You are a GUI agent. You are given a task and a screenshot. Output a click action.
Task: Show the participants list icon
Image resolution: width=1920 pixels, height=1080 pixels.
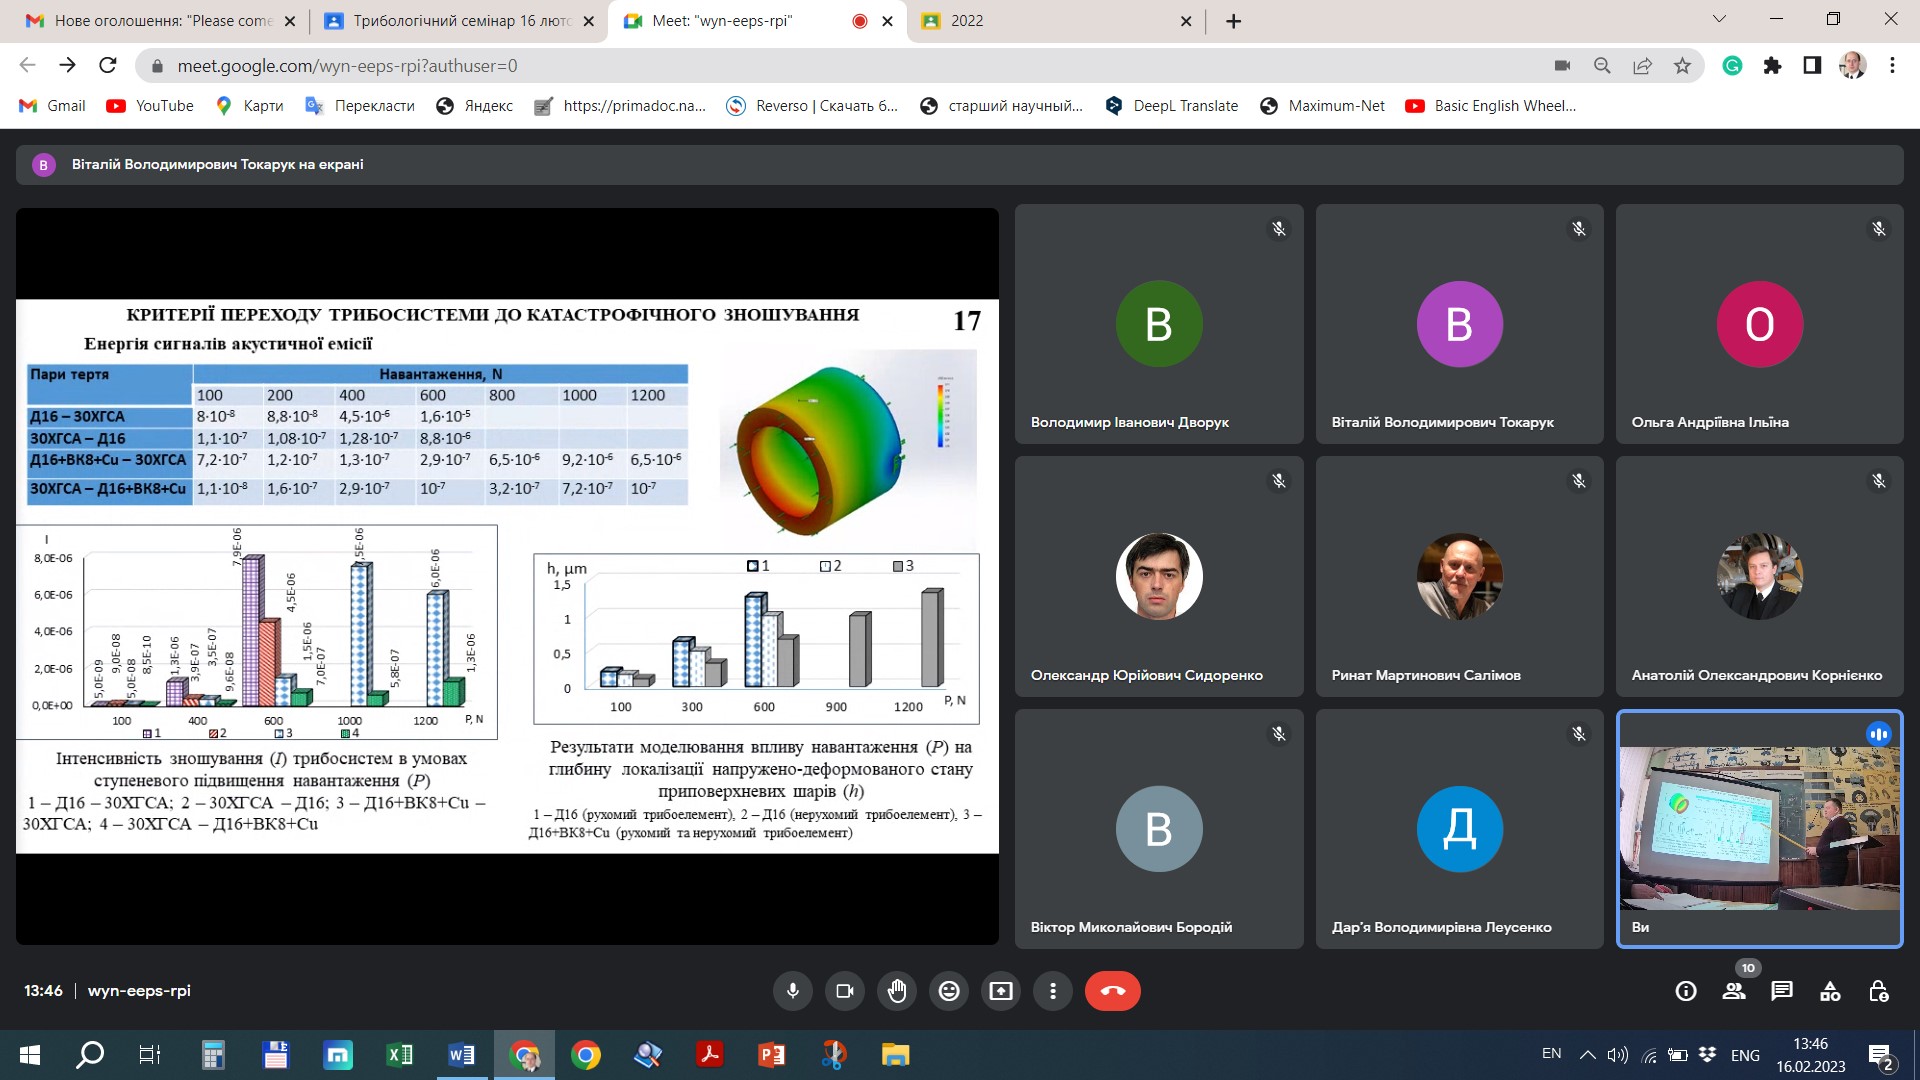(x=1734, y=991)
